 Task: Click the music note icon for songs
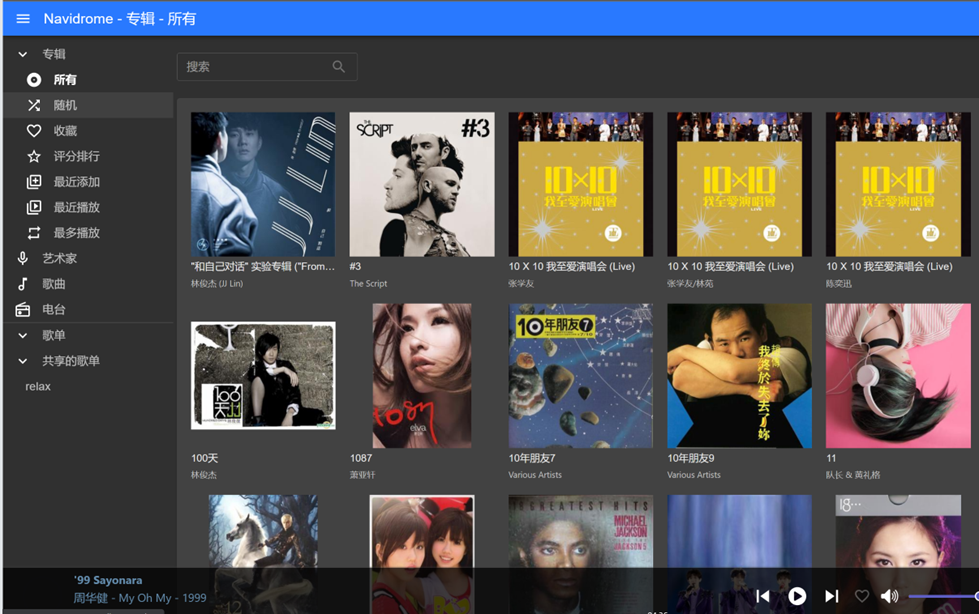(23, 284)
